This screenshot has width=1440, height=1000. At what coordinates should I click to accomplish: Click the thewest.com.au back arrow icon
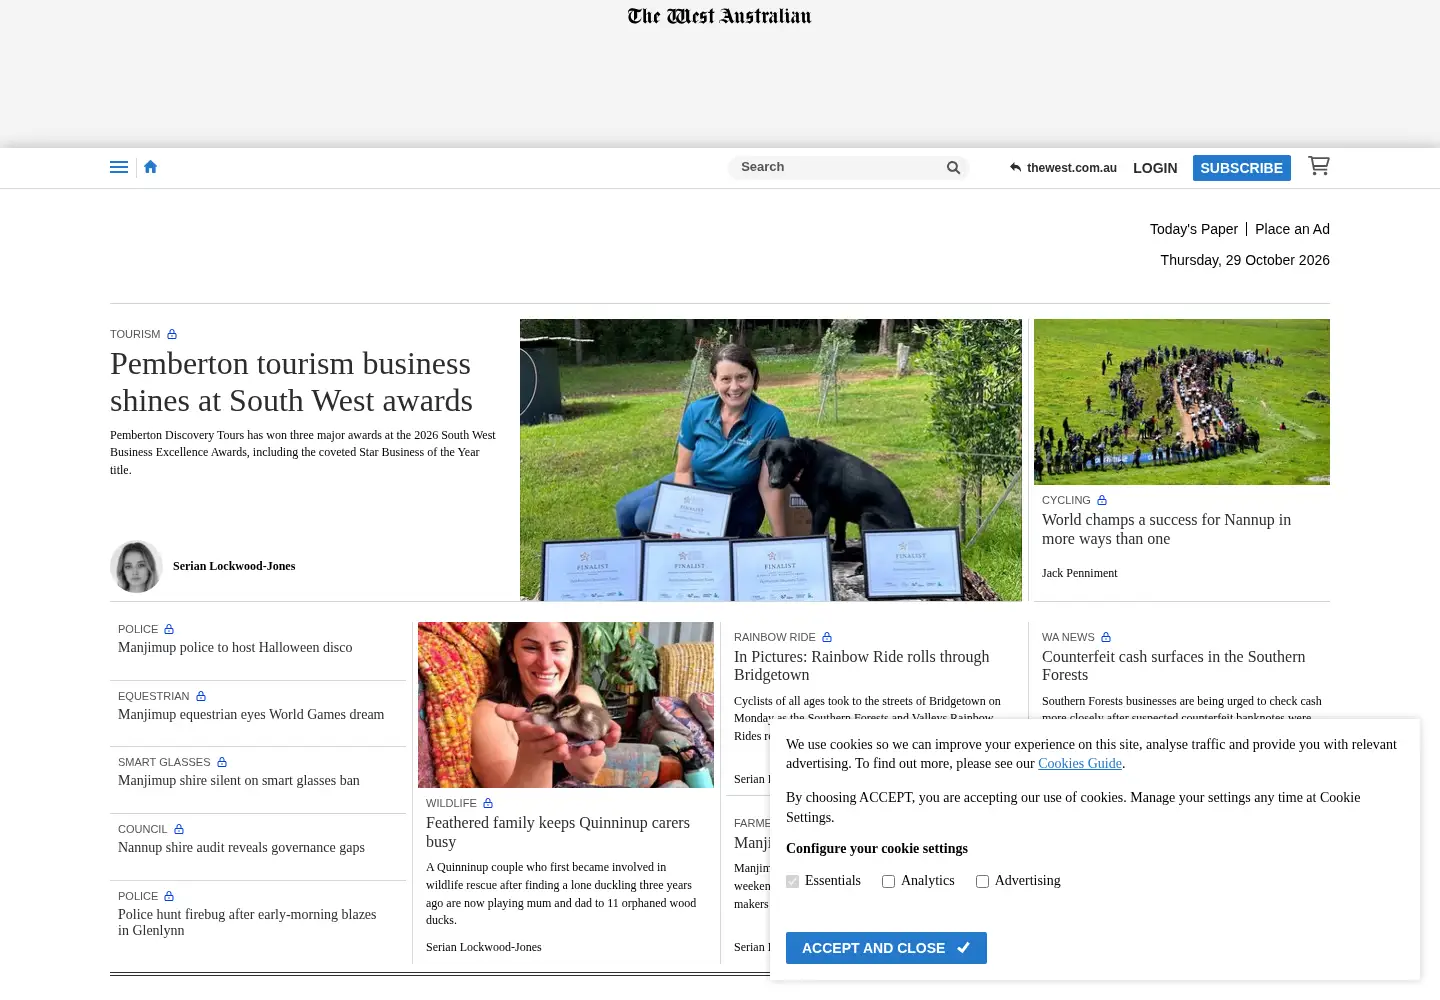click(x=1015, y=168)
